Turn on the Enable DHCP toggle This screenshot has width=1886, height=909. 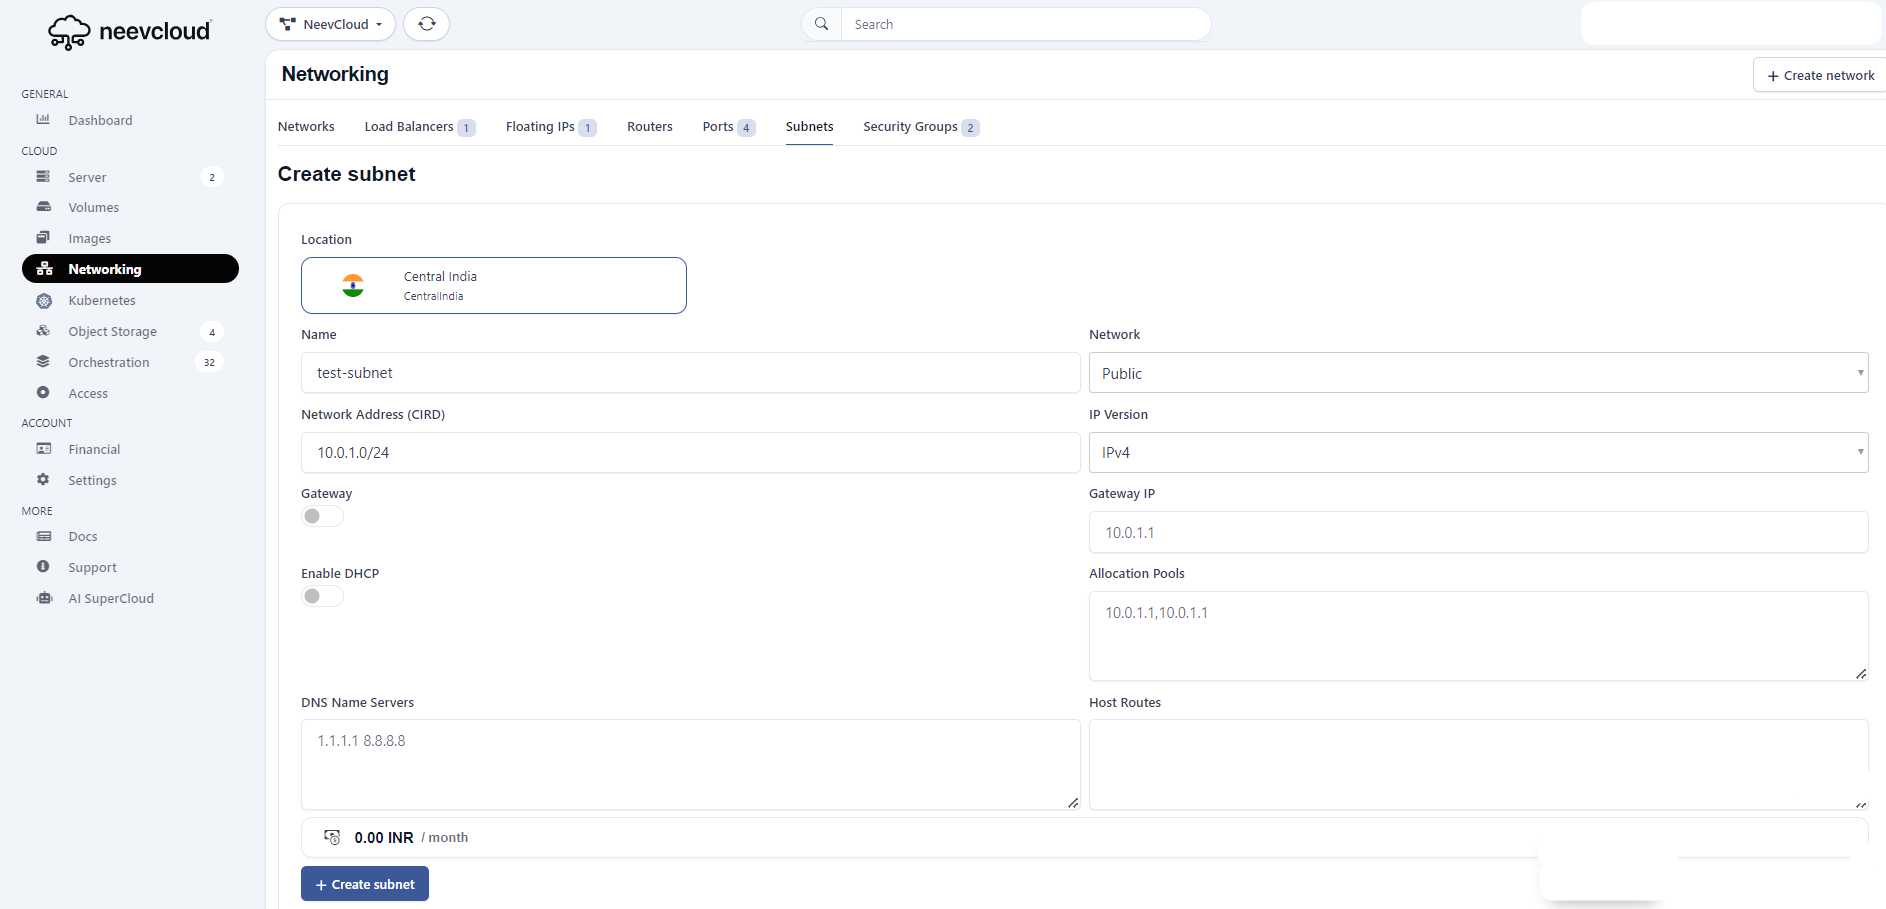(x=322, y=596)
